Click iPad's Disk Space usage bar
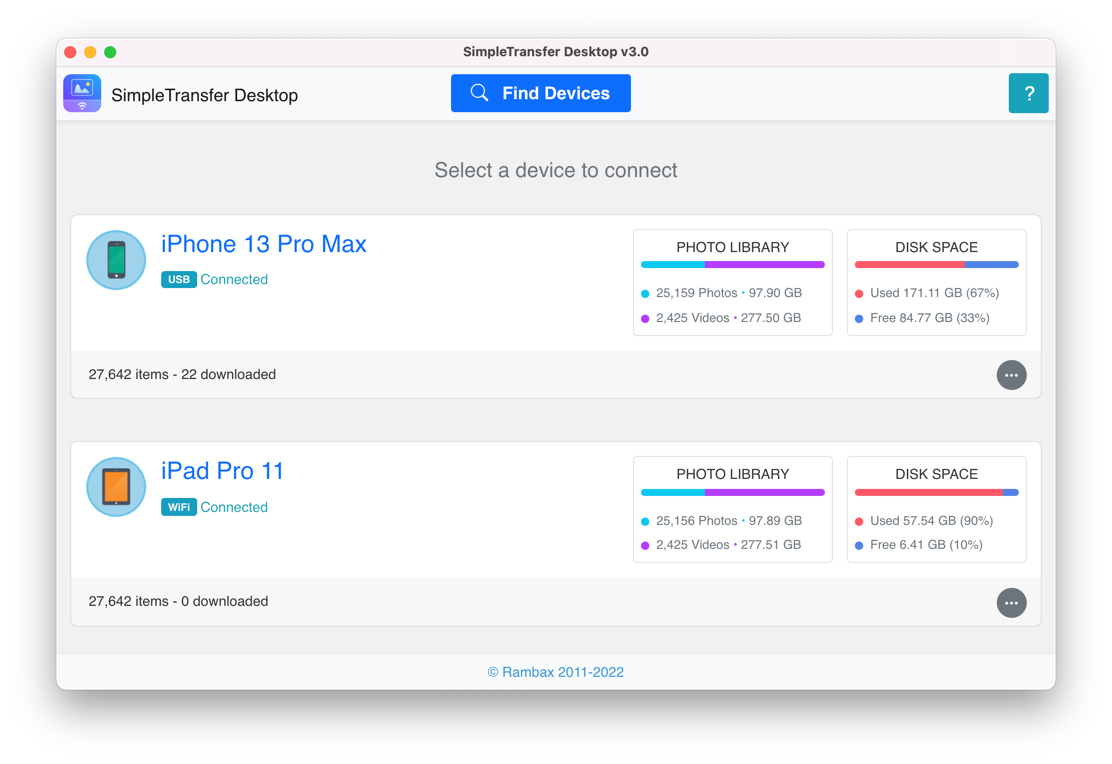Image resolution: width=1112 pixels, height=764 pixels. (936, 492)
